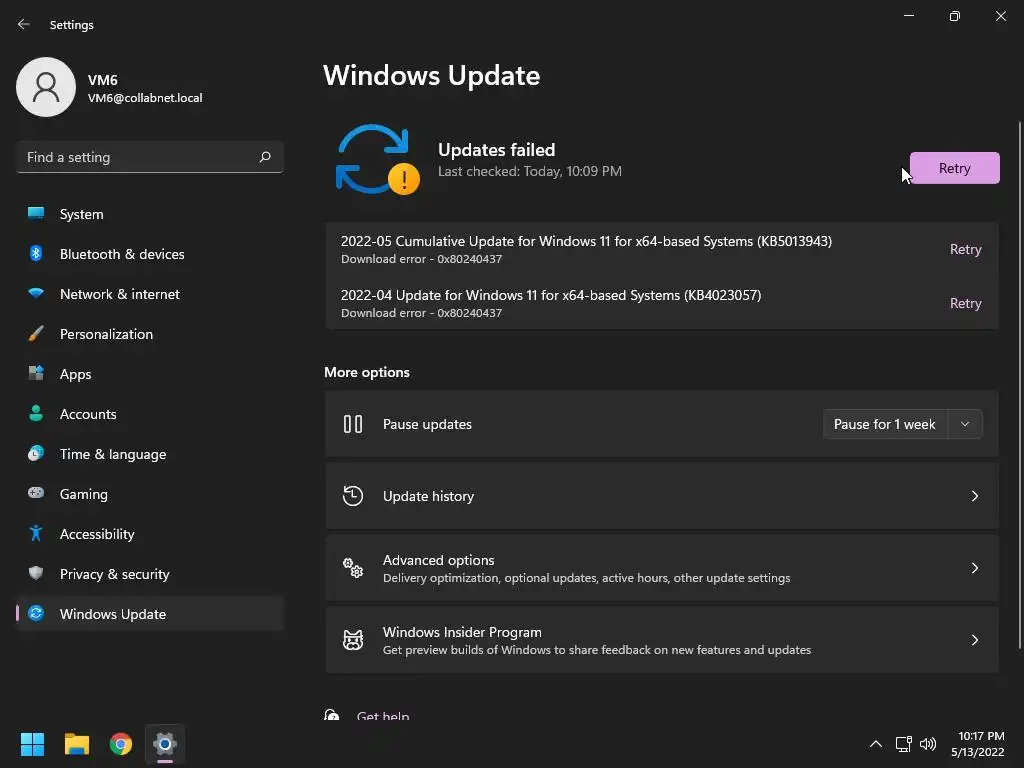Click the Bluetooth & devices icon
This screenshot has width=1024, height=768.
pos(36,254)
